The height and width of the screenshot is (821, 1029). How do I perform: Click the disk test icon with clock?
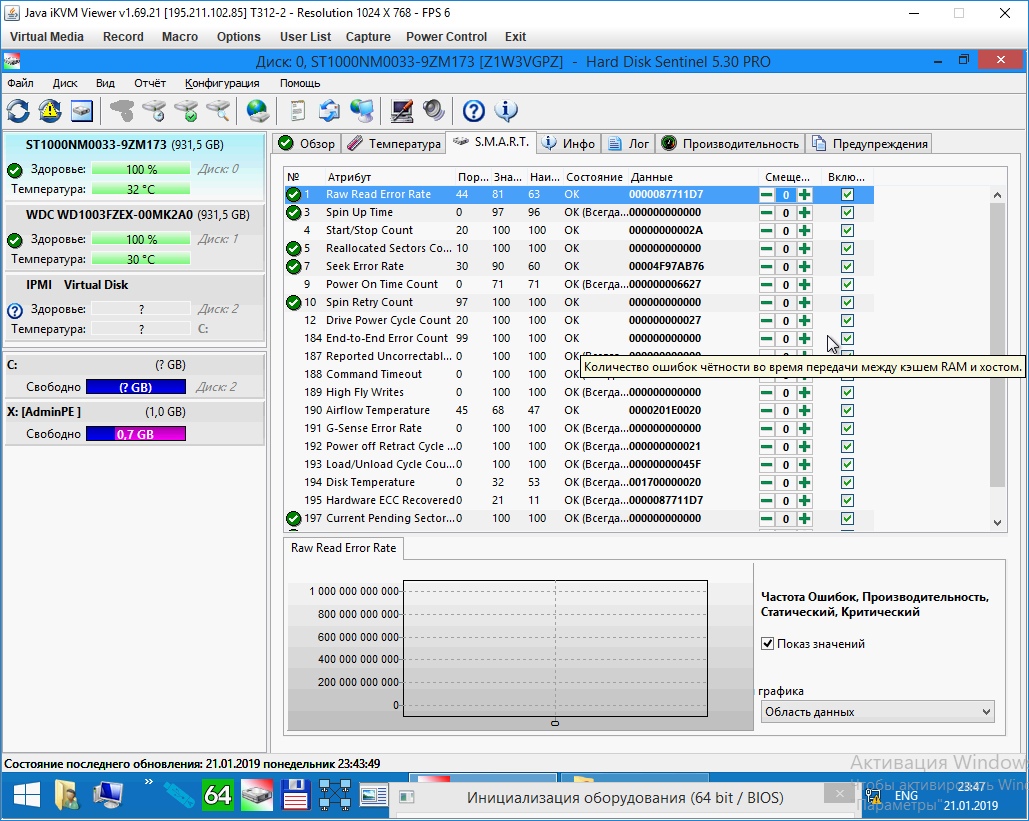tap(154, 111)
